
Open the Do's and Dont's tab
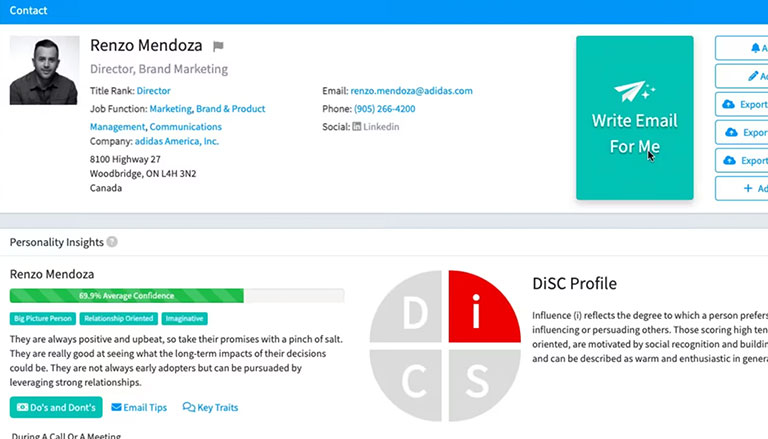56,407
